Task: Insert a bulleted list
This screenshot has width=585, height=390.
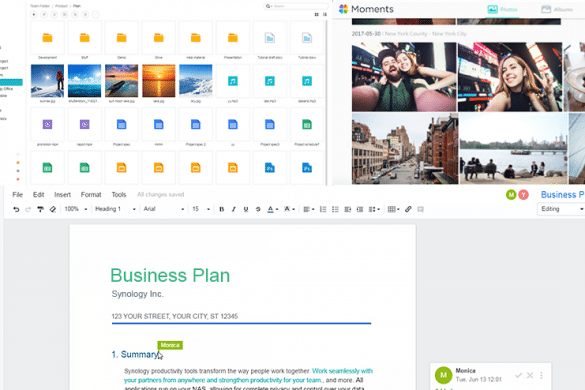Action: click(x=335, y=209)
